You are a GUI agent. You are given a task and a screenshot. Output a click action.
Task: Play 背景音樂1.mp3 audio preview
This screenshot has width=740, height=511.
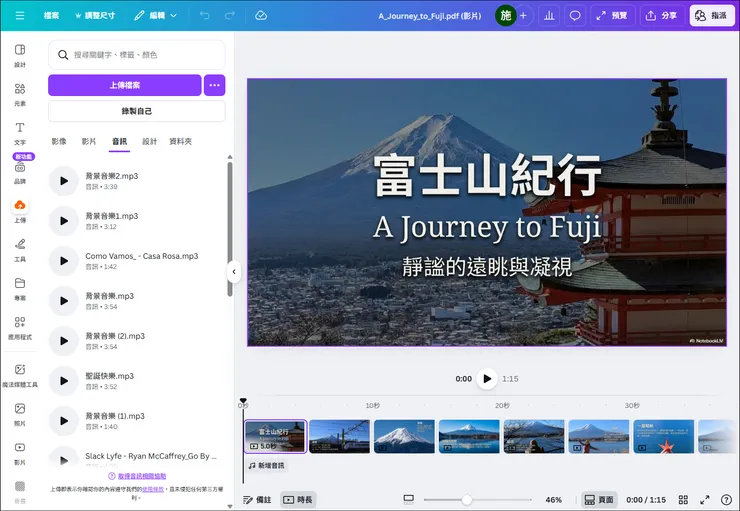pos(64,221)
